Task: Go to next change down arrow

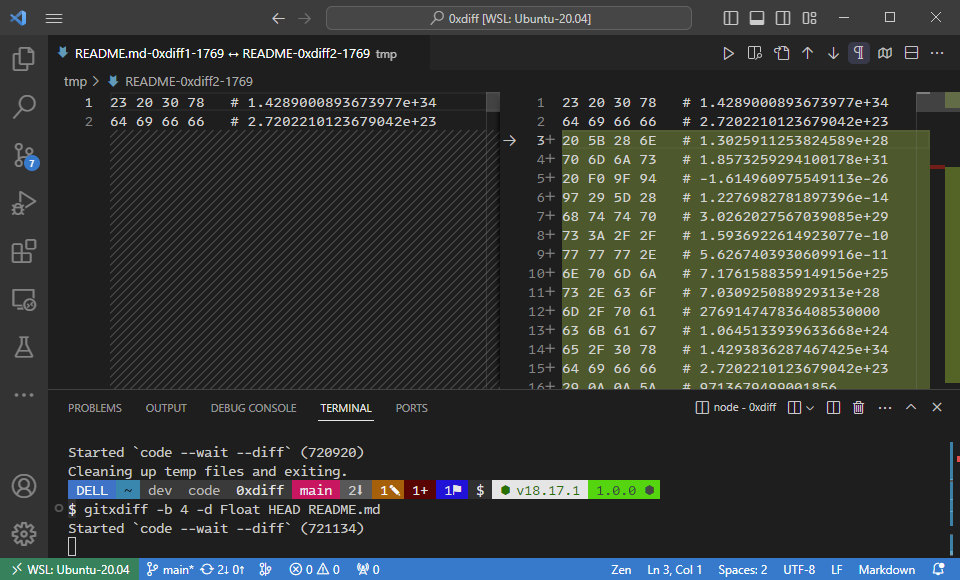Action: pyautogui.click(x=833, y=53)
